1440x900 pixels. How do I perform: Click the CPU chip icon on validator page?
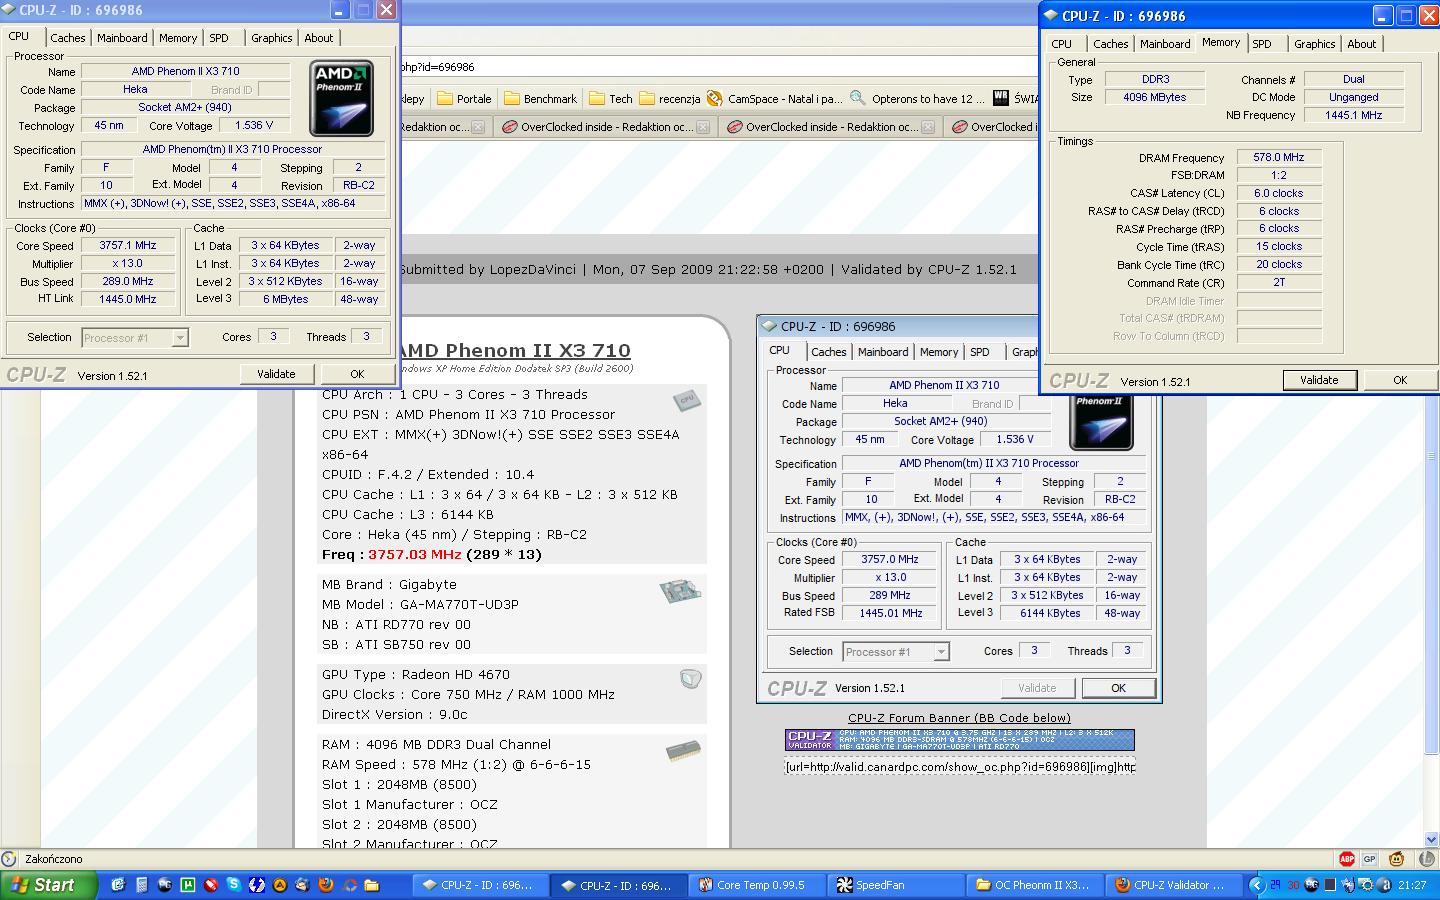tap(686, 400)
